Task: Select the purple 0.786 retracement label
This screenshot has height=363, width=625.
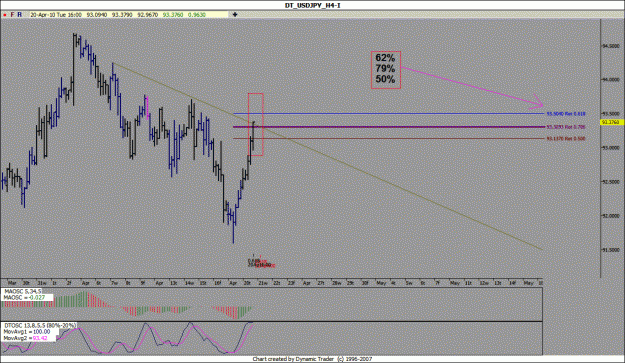Action: (x=566, y=127)
